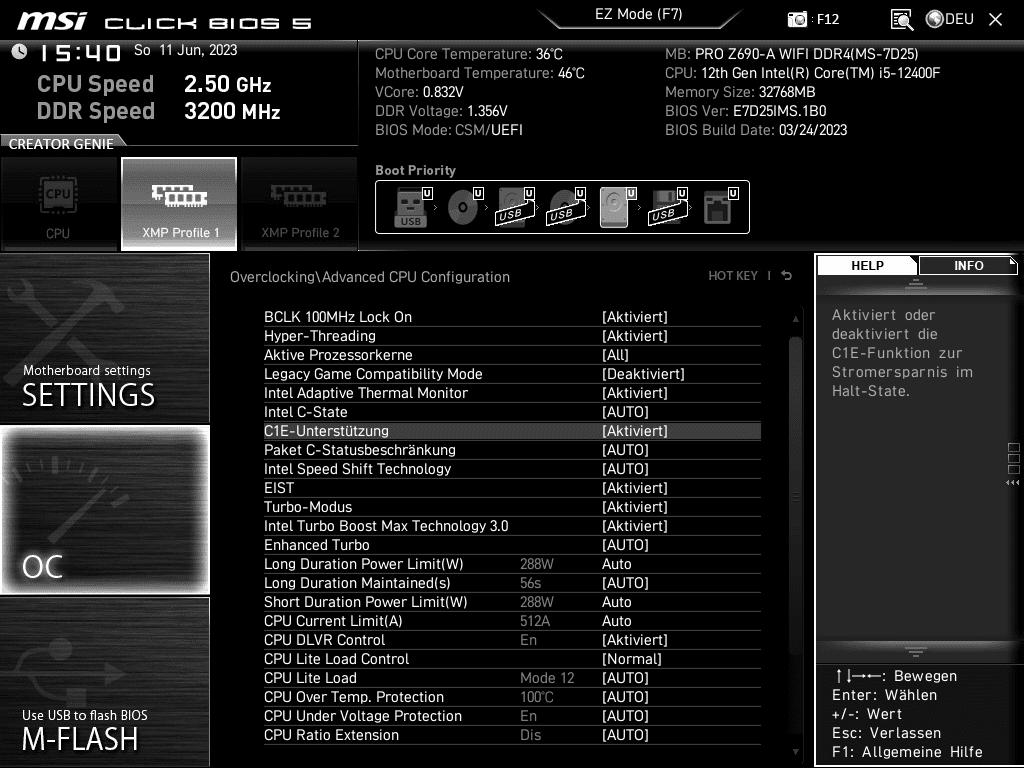Click the triple-arrow panel collapse icon
Viewport: 1024px width, 768px height.
[x=1012, y=483]
